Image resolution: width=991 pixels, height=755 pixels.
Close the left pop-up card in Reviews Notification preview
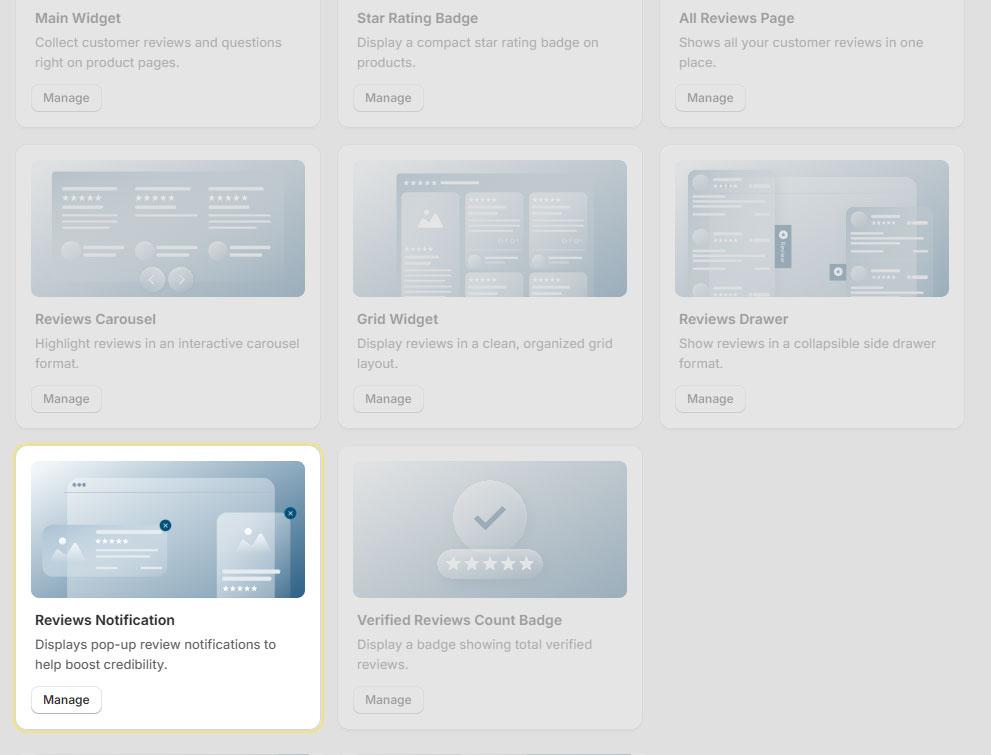165,526
